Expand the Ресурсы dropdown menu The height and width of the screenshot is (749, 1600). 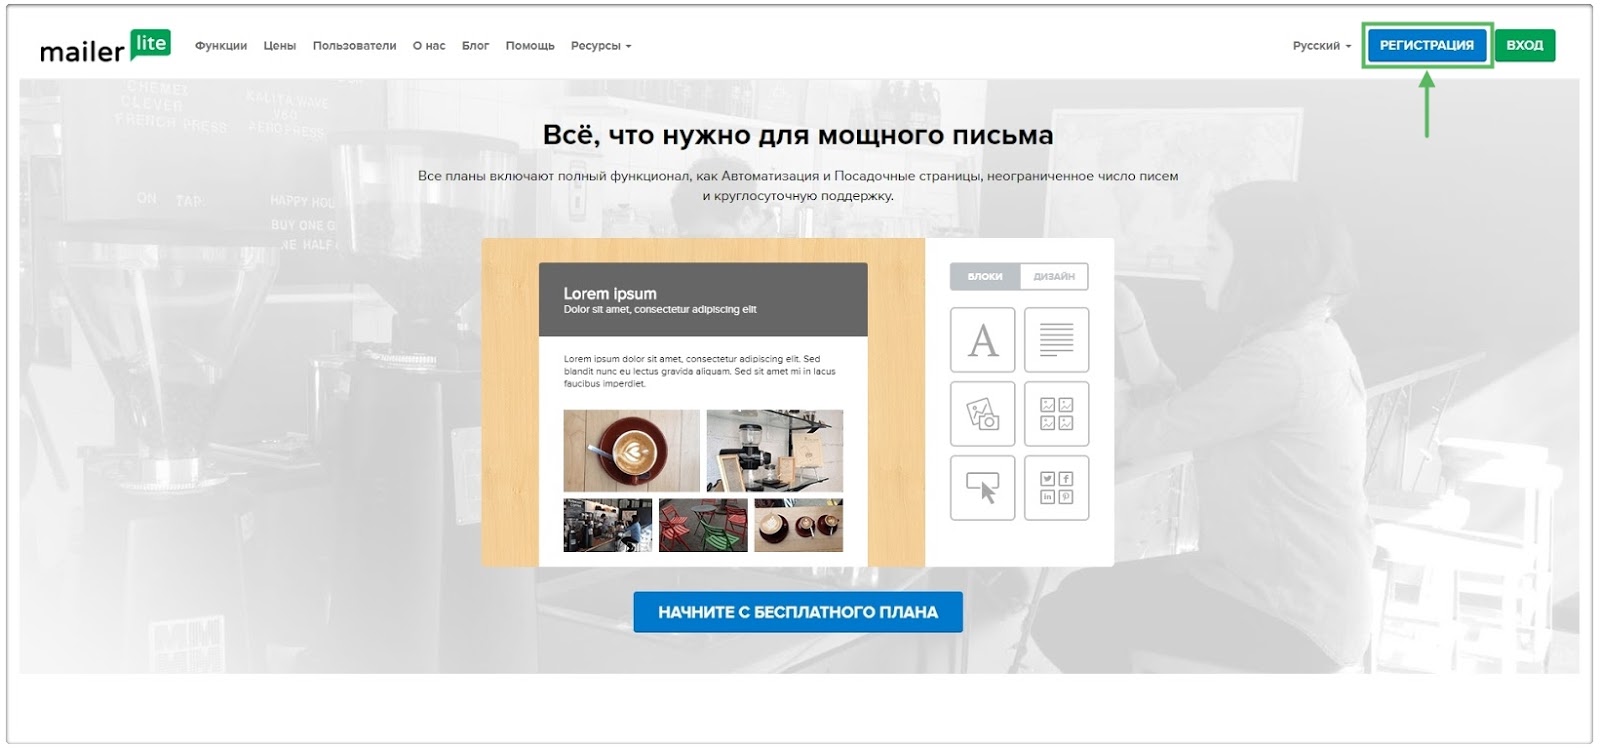click(600, 46)
